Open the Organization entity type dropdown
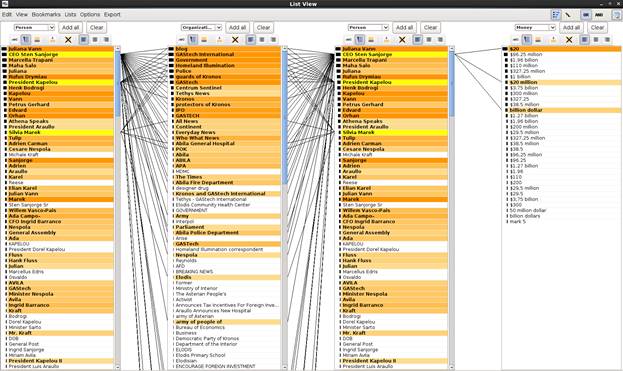Screen dimensions: 623x371 click(x=201, y=27)
